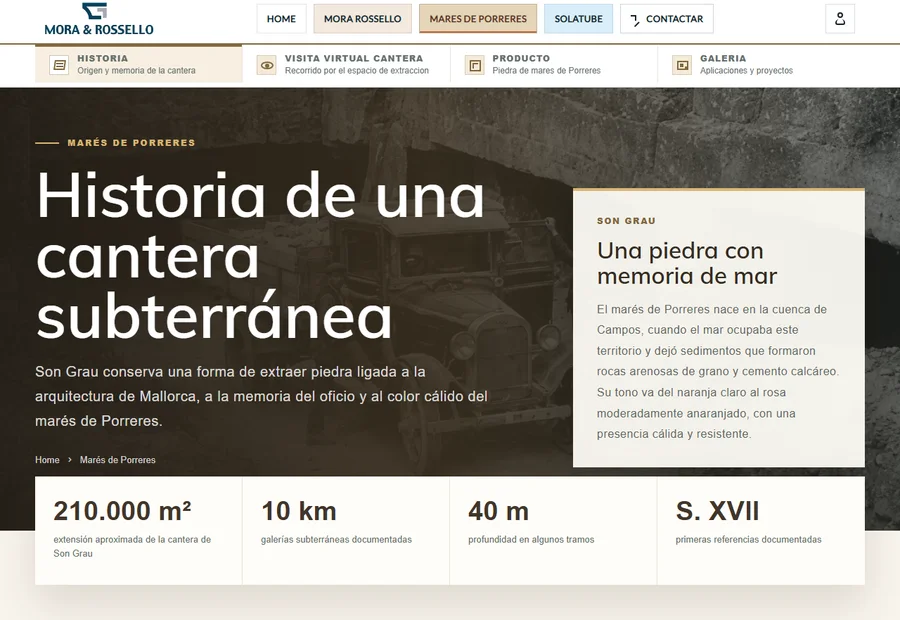This screenshot has width=900, height=620.
Task: Click the Historia document icon
Action: tap(59, 65)
